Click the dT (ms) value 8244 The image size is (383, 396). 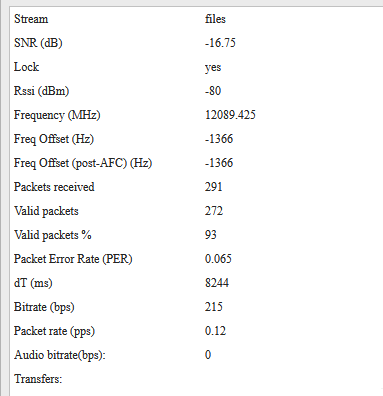coord(217,283)
